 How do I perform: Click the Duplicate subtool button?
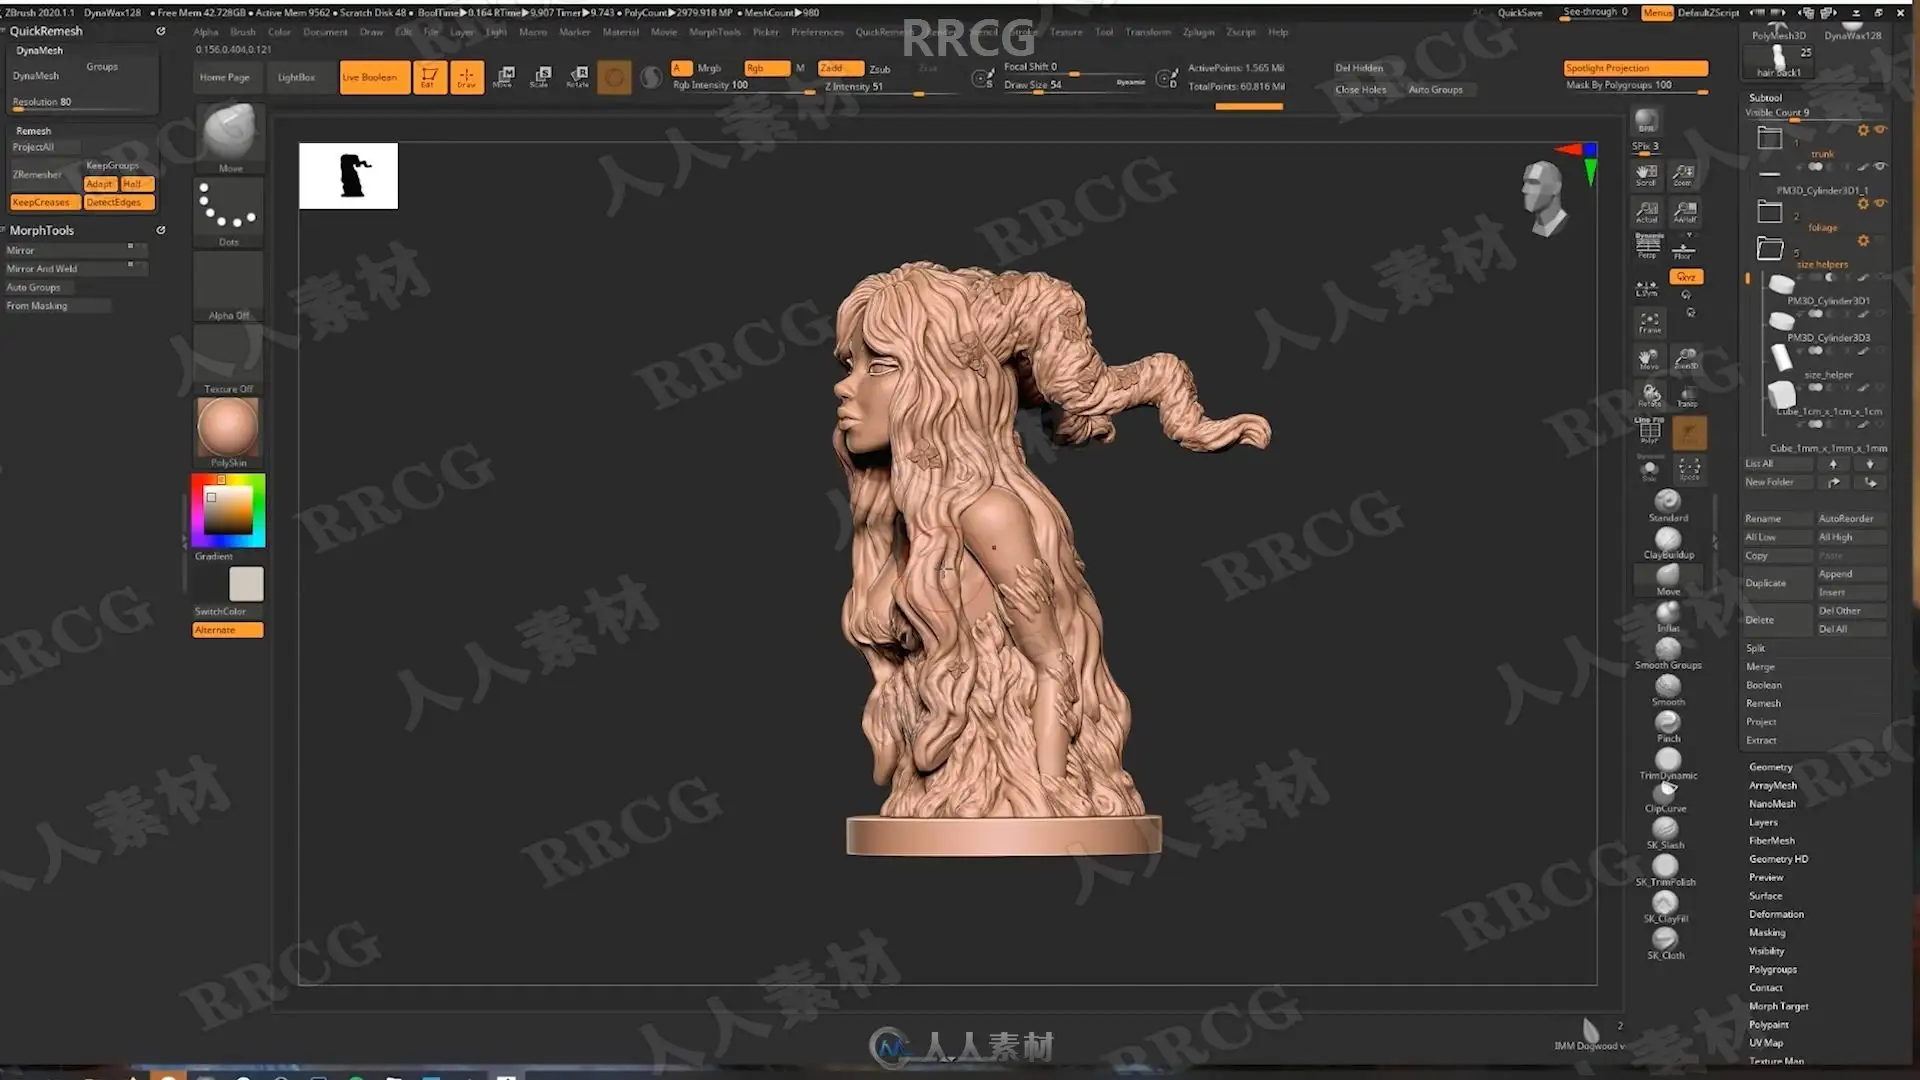(x=1777, y=583)
